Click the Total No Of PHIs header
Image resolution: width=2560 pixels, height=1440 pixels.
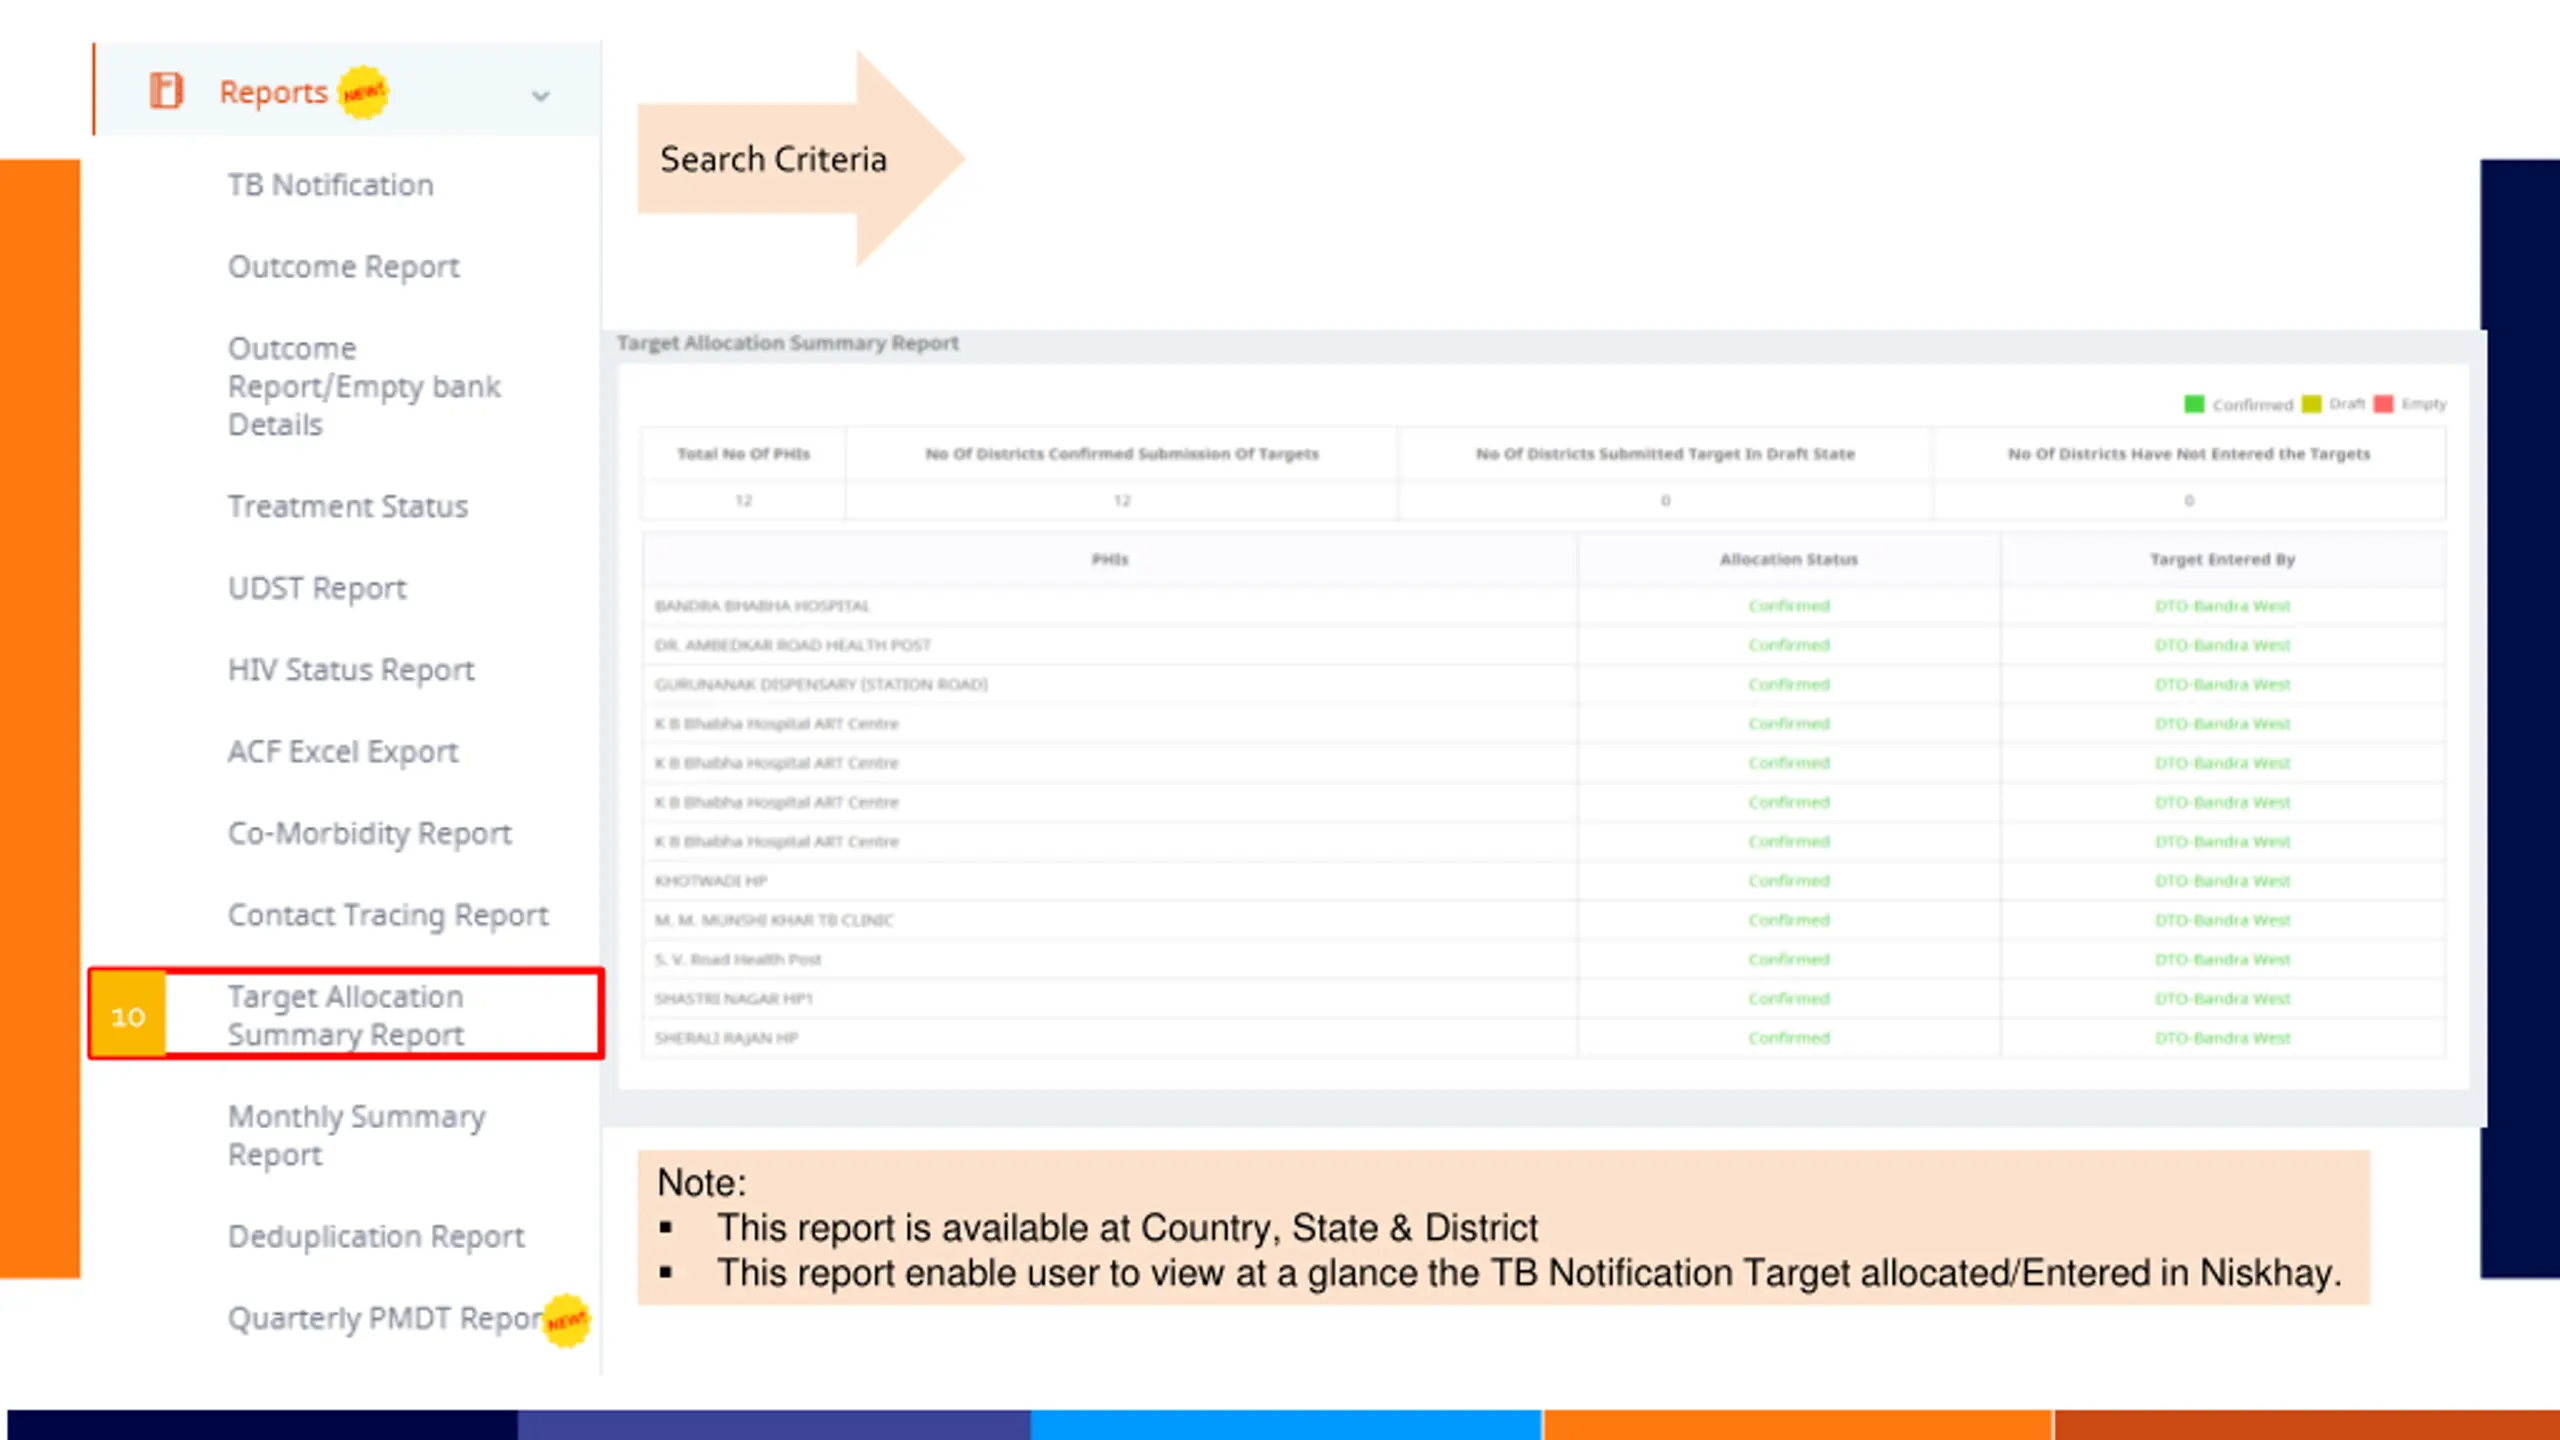pyautogui.click(x=743, y=454)
